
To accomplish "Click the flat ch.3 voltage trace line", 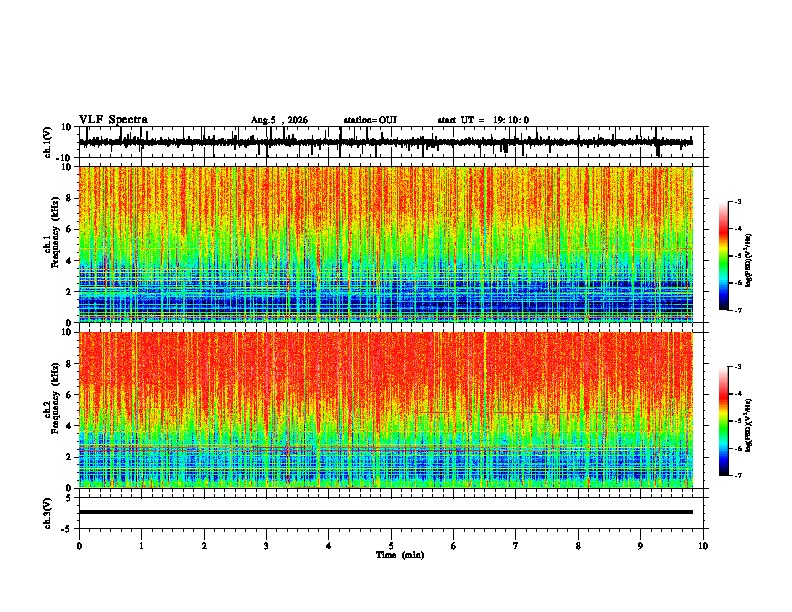I will tap(386, 512).
